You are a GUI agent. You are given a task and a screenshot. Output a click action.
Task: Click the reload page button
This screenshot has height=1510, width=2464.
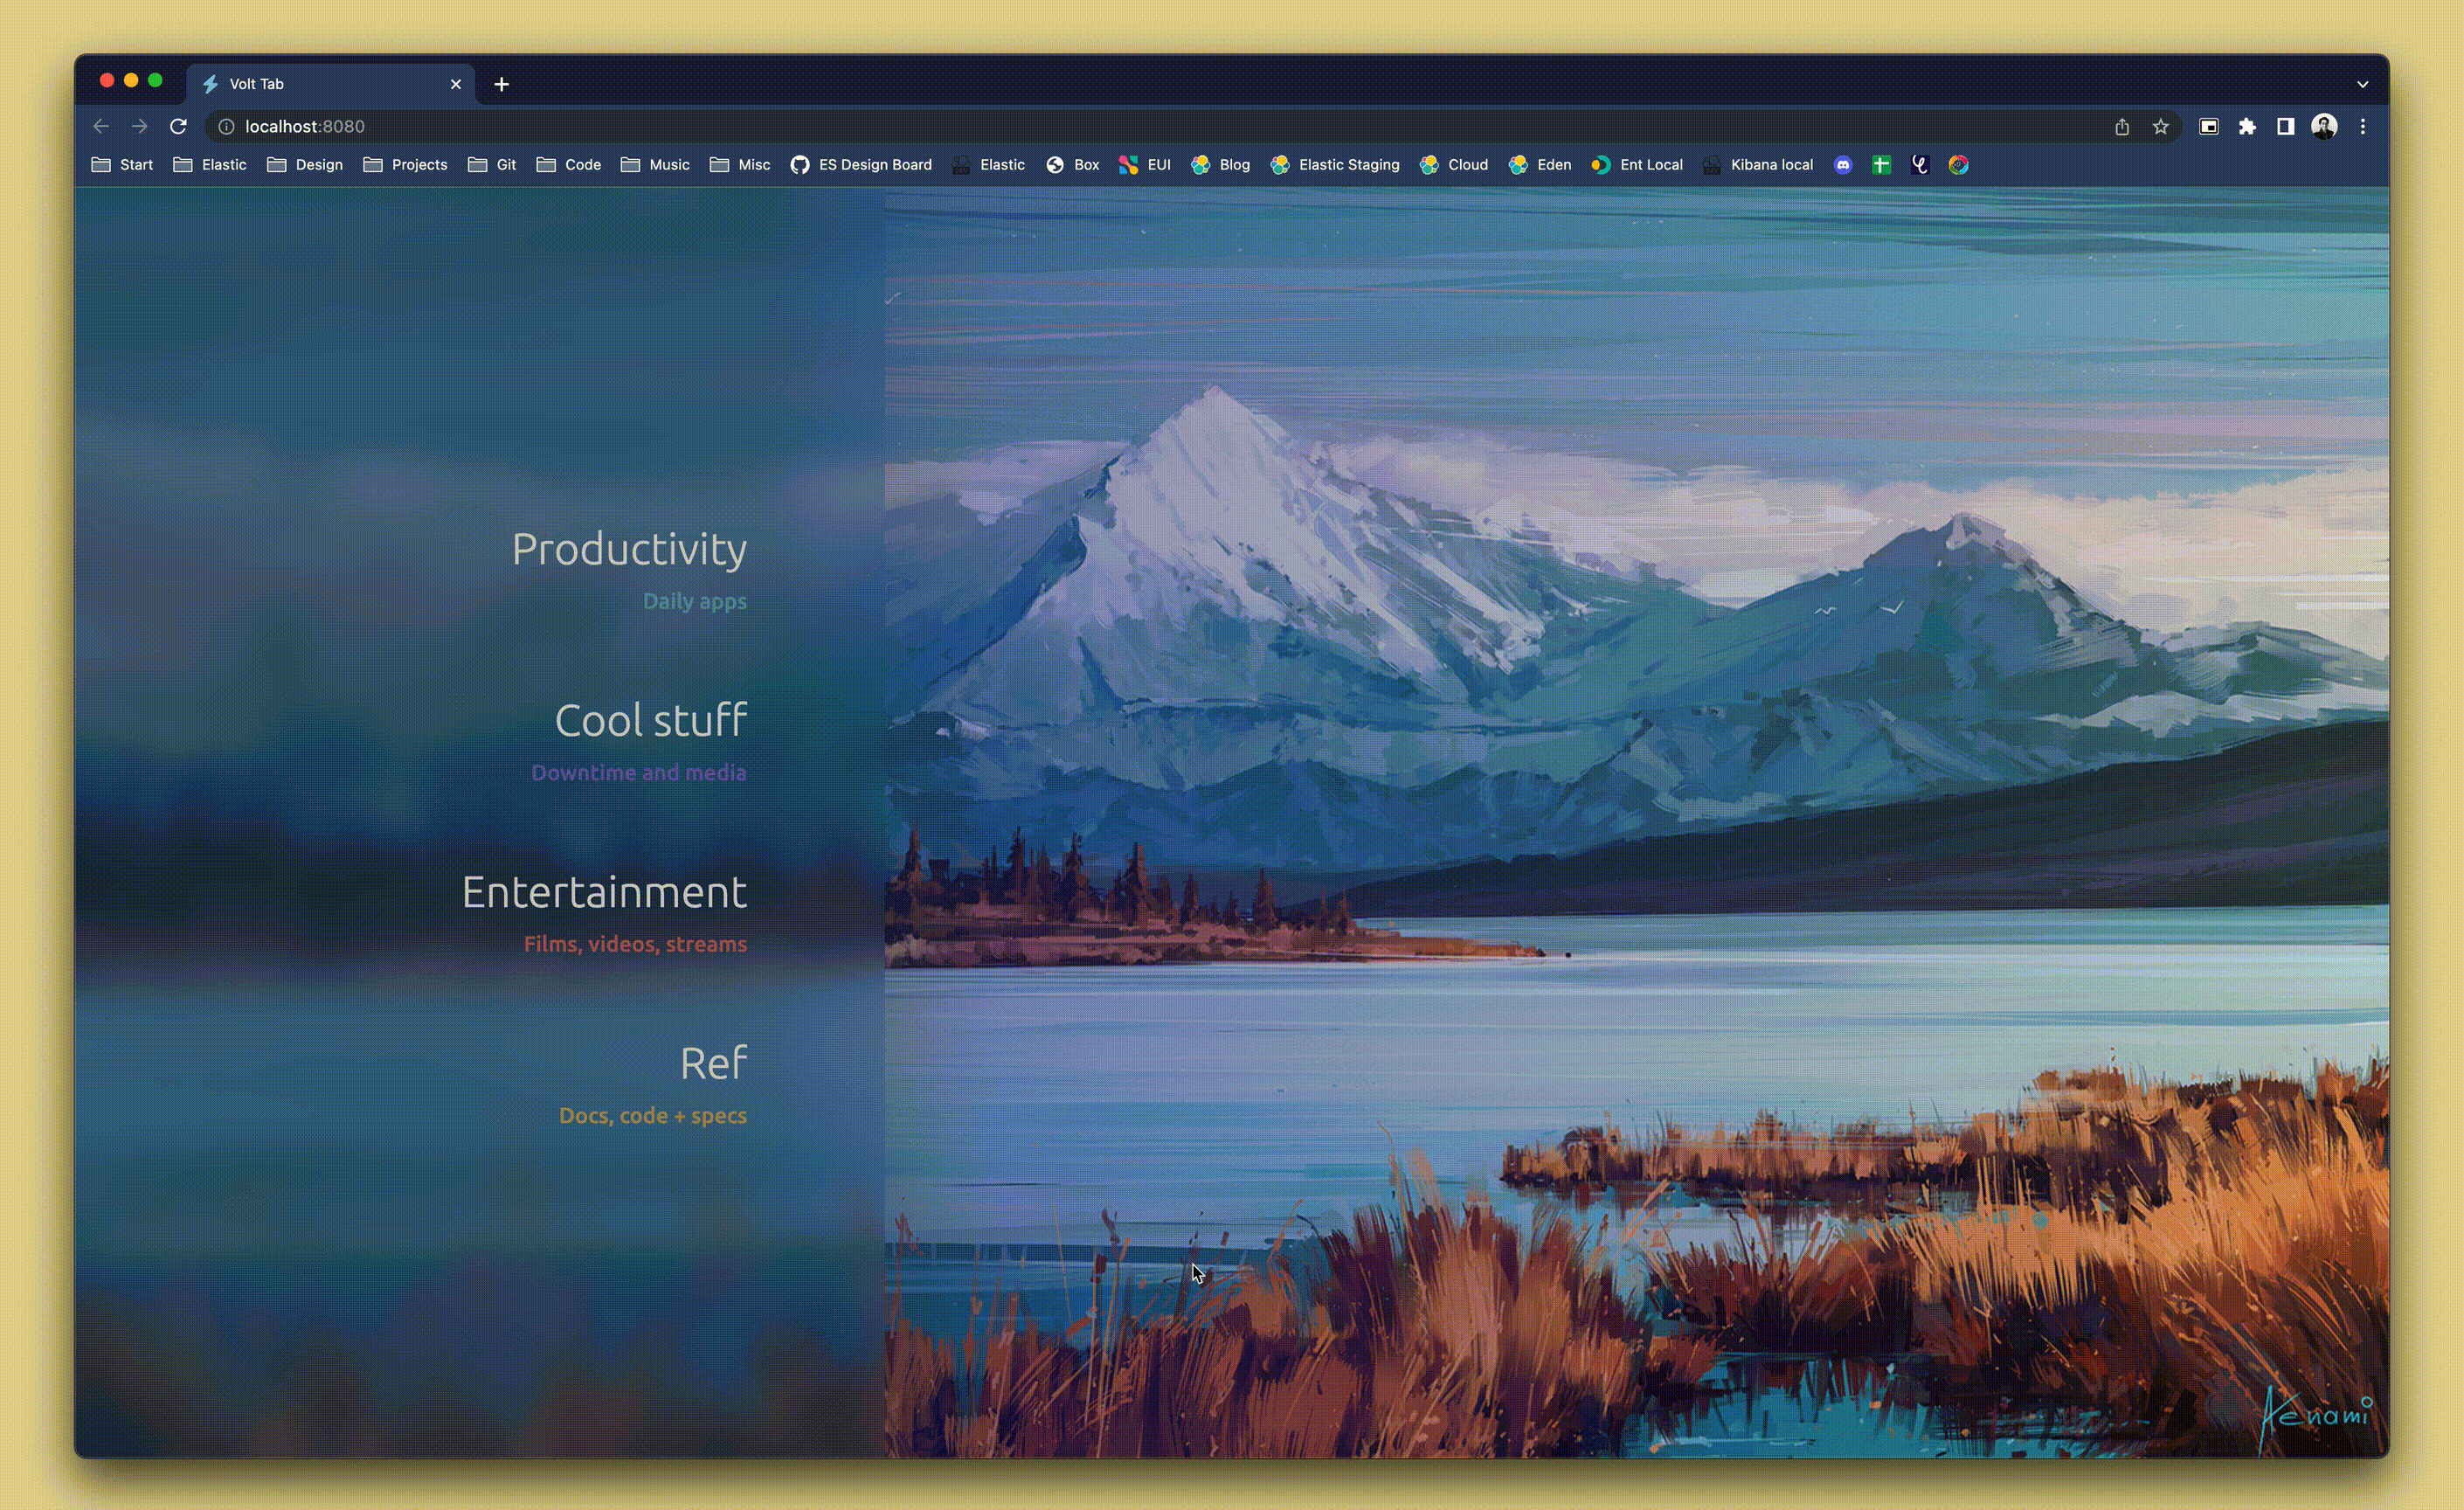point(178,126)
